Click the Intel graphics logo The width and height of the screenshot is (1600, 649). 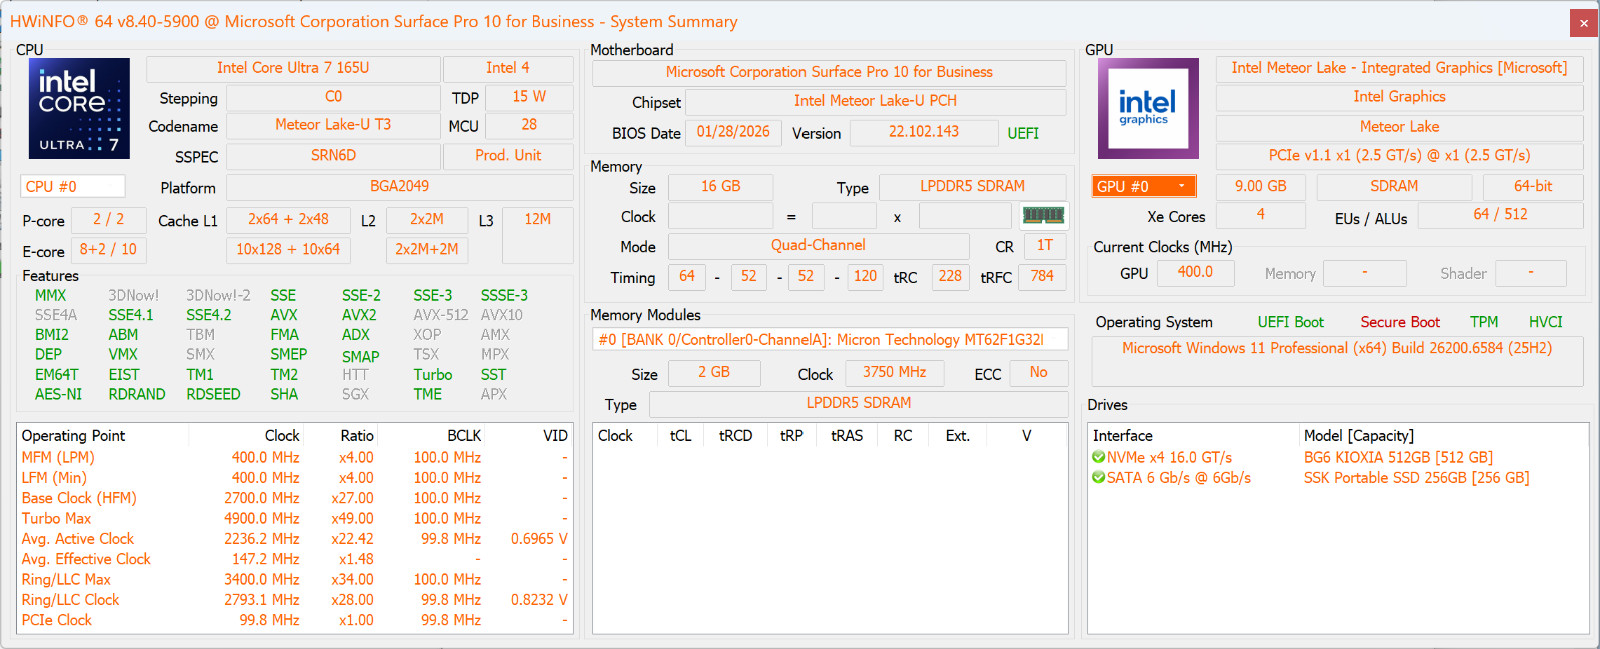coord(1148,108)
